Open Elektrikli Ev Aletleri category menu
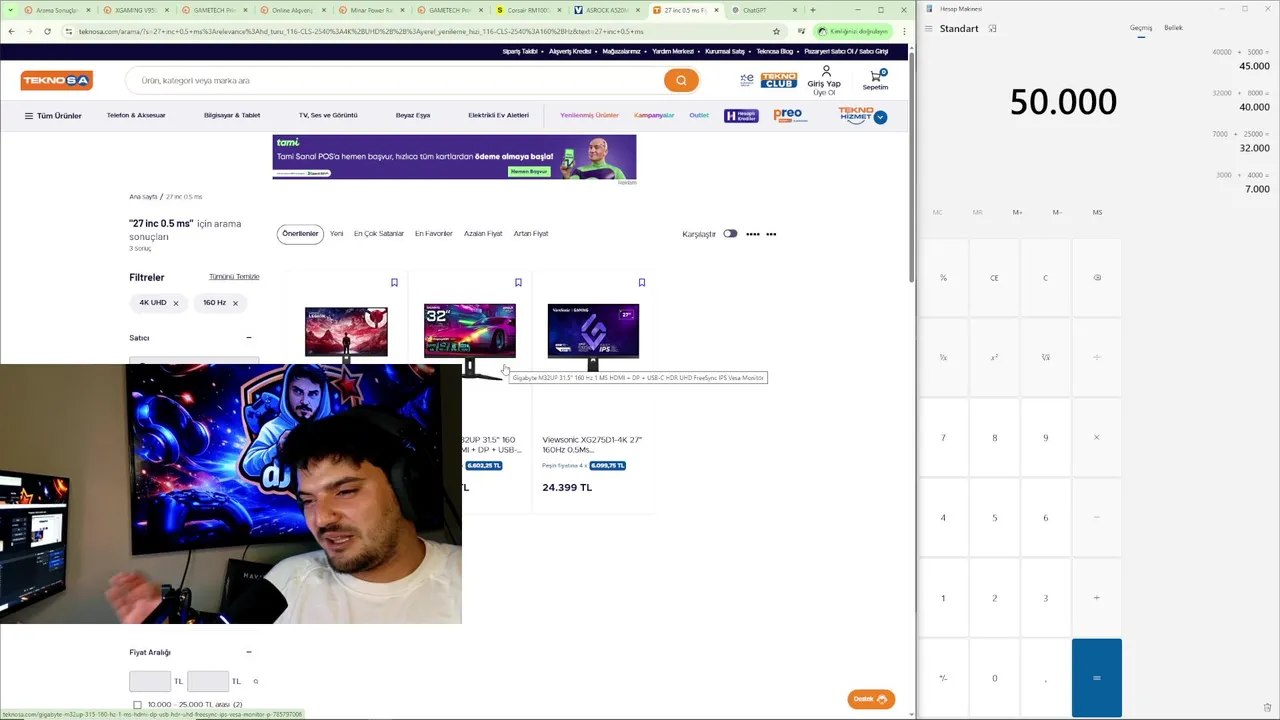 (498, 115)
